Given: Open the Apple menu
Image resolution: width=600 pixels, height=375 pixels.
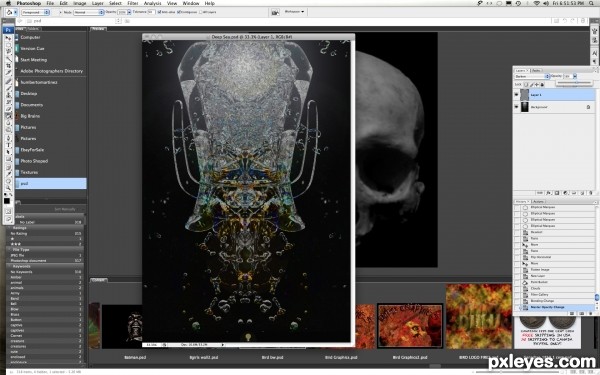Looking at the screenshot, I should point(8,3).
